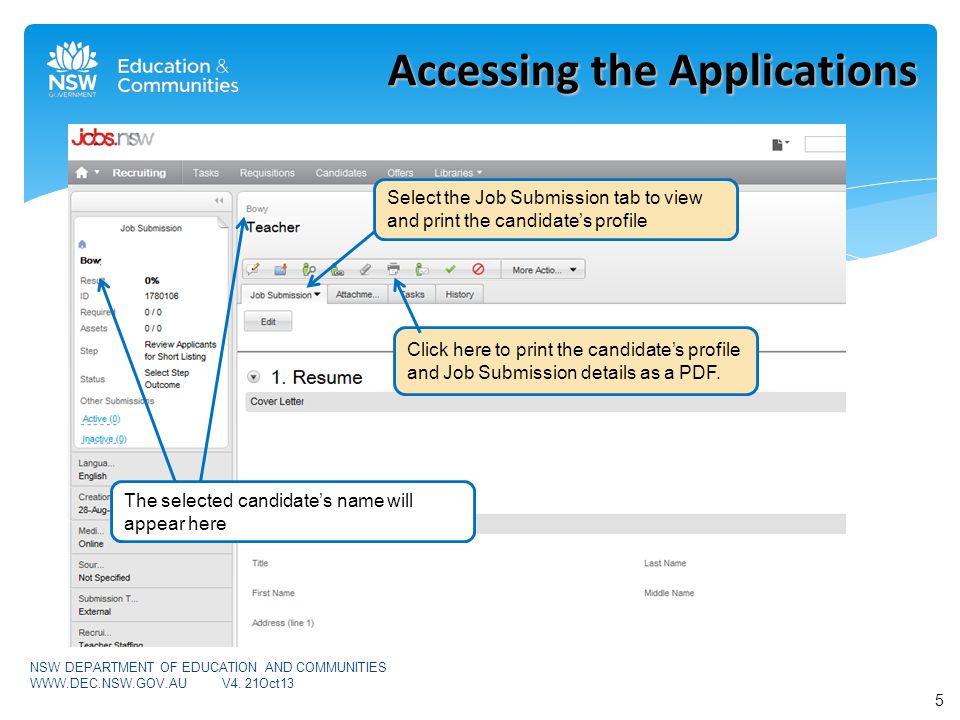
Task: Click the Address (line 1) field label
Action: coord(283,623)
